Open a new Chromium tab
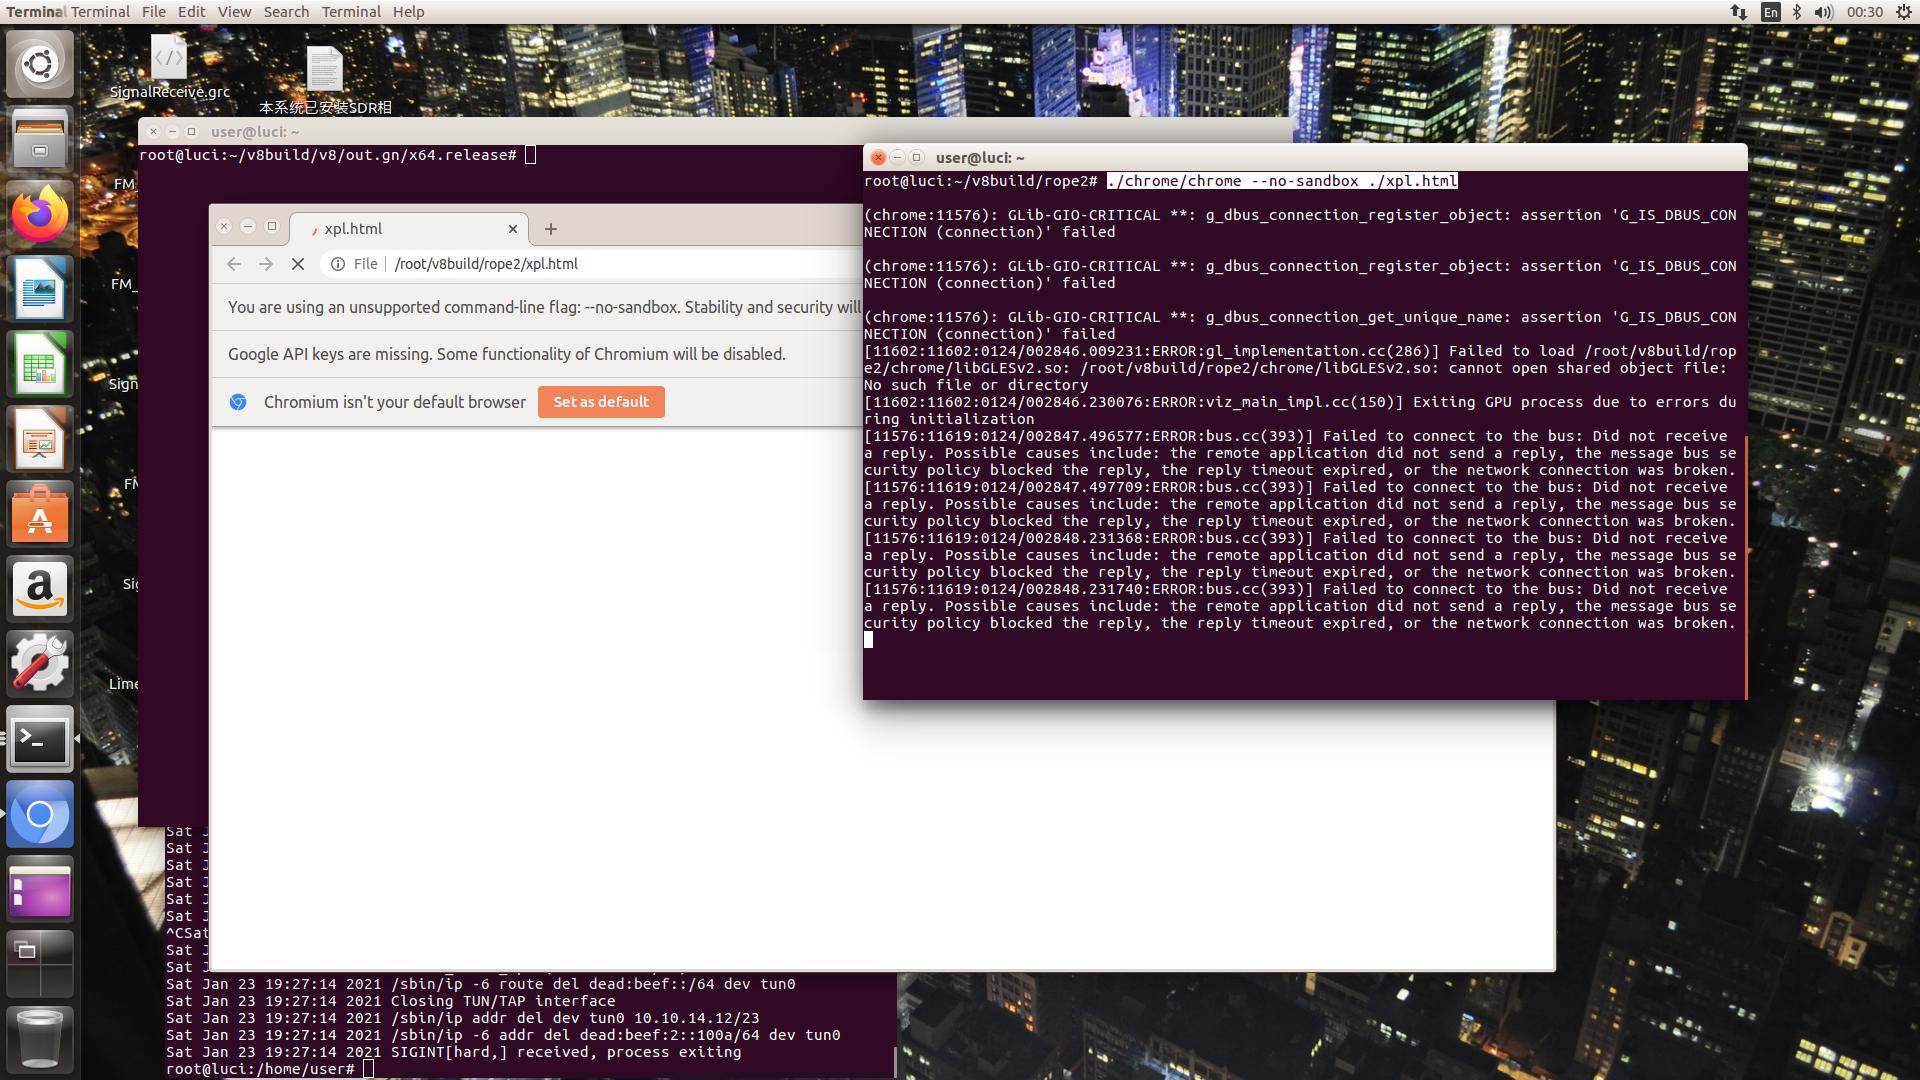This screenshot has height=1080, width=1920. [550, 229]
